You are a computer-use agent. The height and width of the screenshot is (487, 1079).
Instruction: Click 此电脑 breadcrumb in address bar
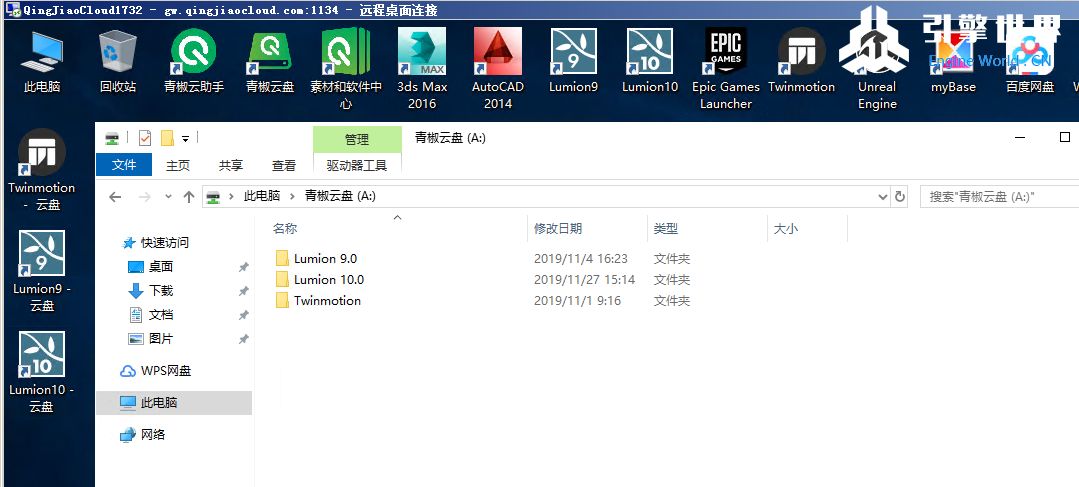click(262, 196)
